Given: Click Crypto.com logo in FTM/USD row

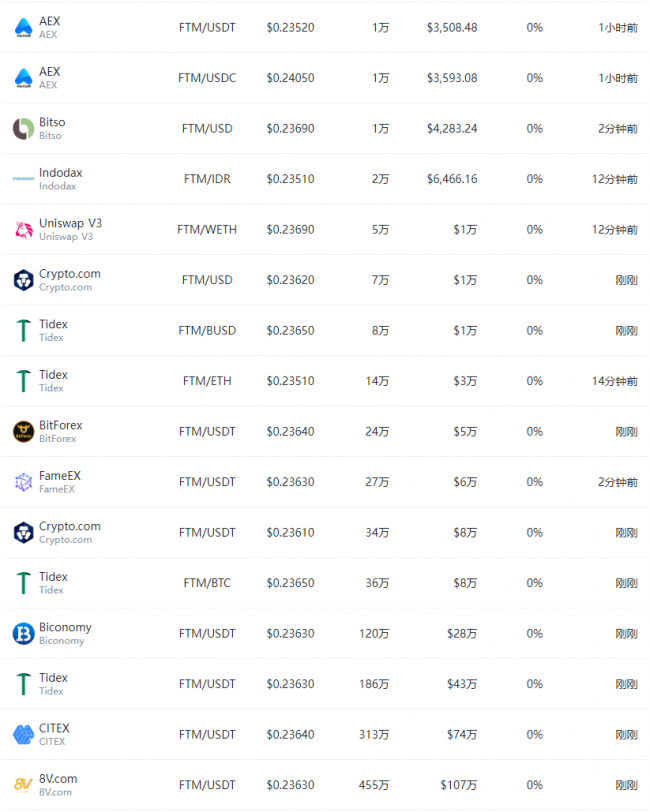Looking at the screenshot, I should (23, 280).
